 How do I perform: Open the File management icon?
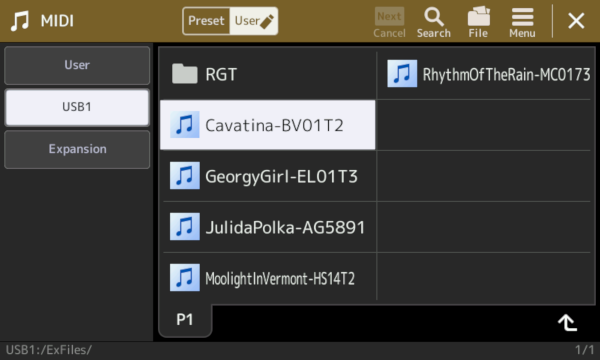point(478,22)
